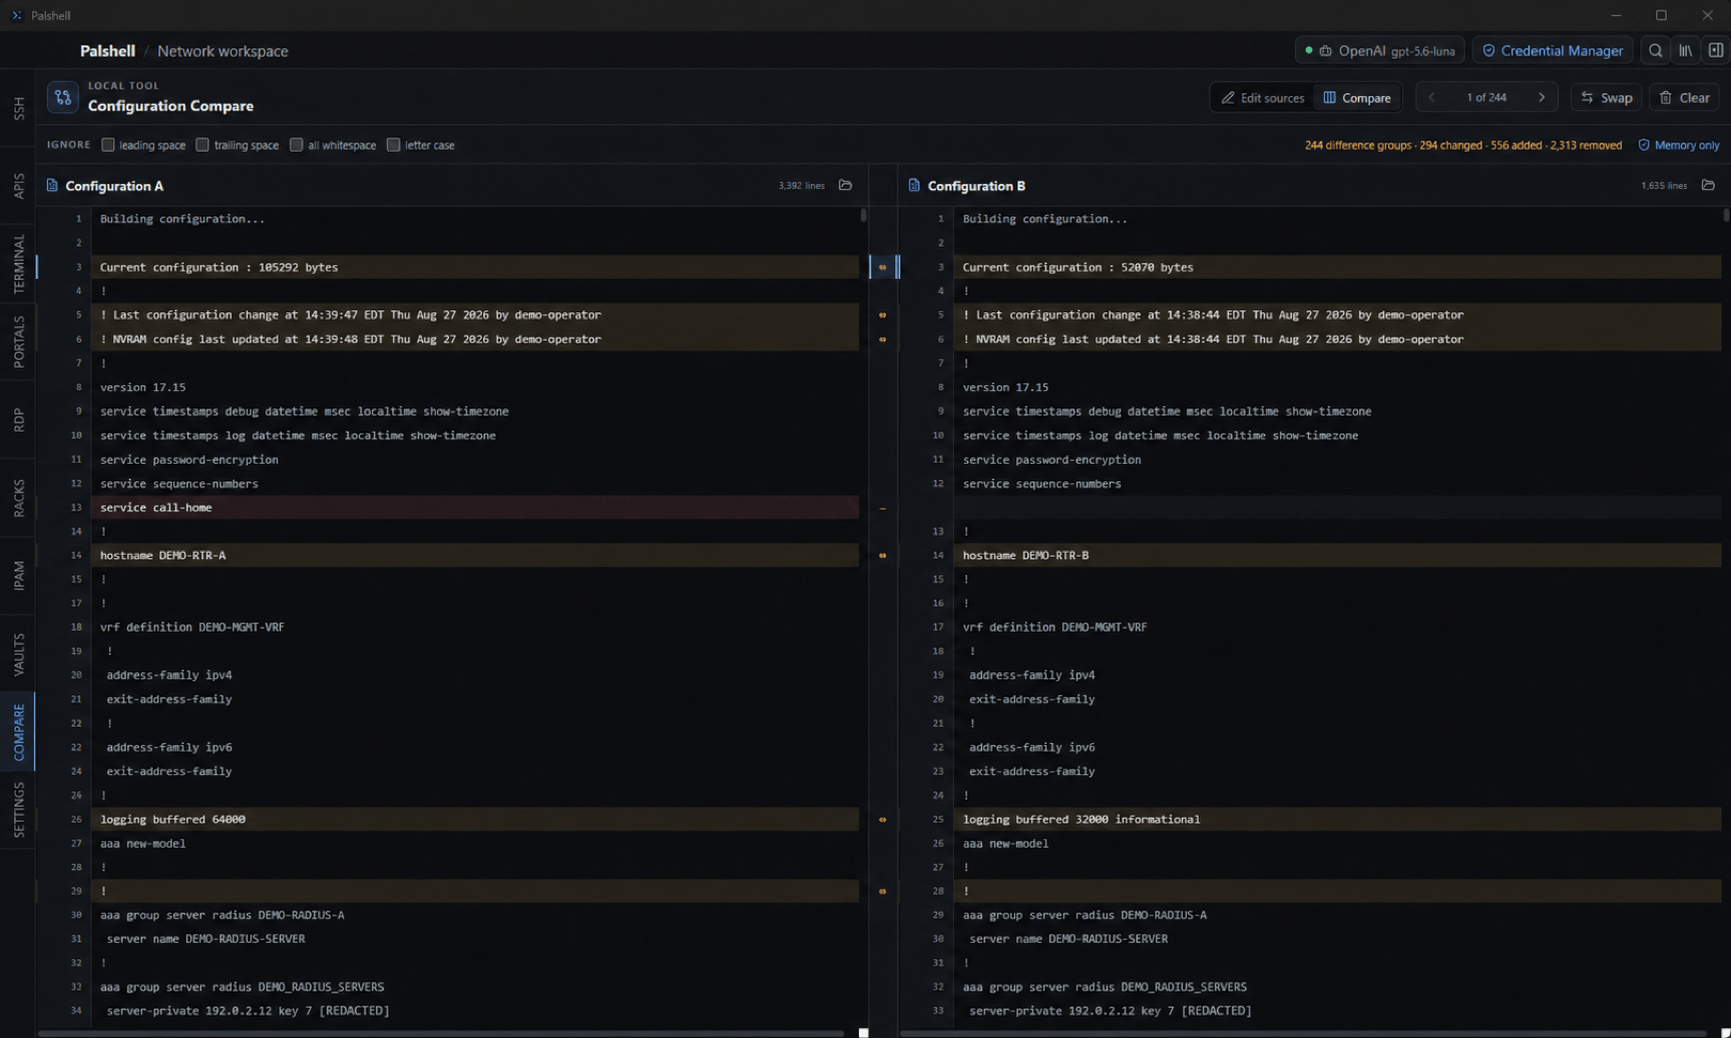
Task: Switch to TERMINAL sidebar tab
Action: tap(18, 264)
